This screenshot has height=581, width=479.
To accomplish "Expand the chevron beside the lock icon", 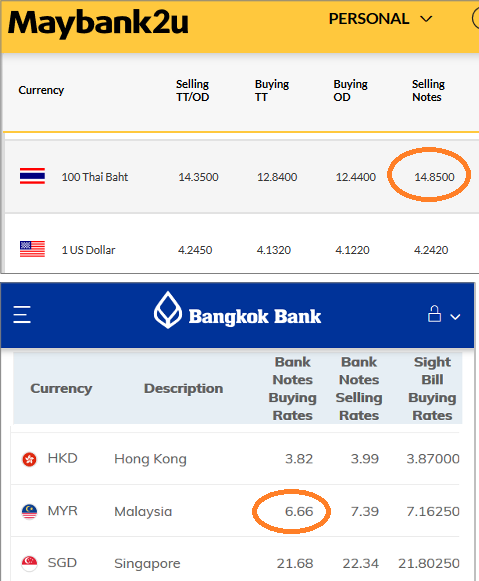I will [455, 317].
